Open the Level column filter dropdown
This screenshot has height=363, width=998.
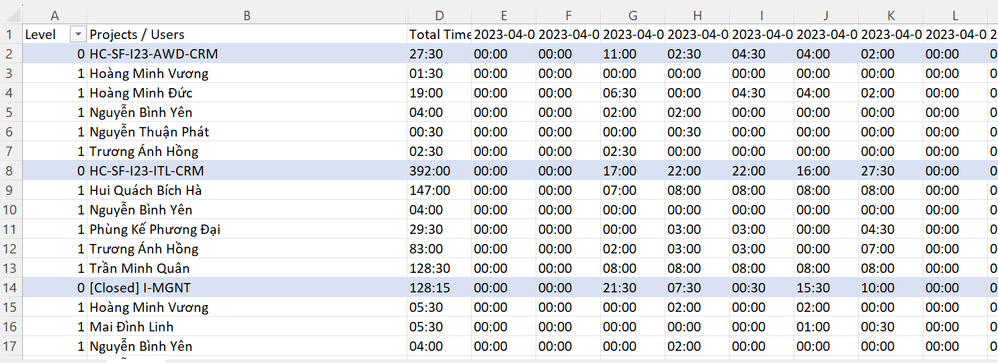tap(78, 34)
